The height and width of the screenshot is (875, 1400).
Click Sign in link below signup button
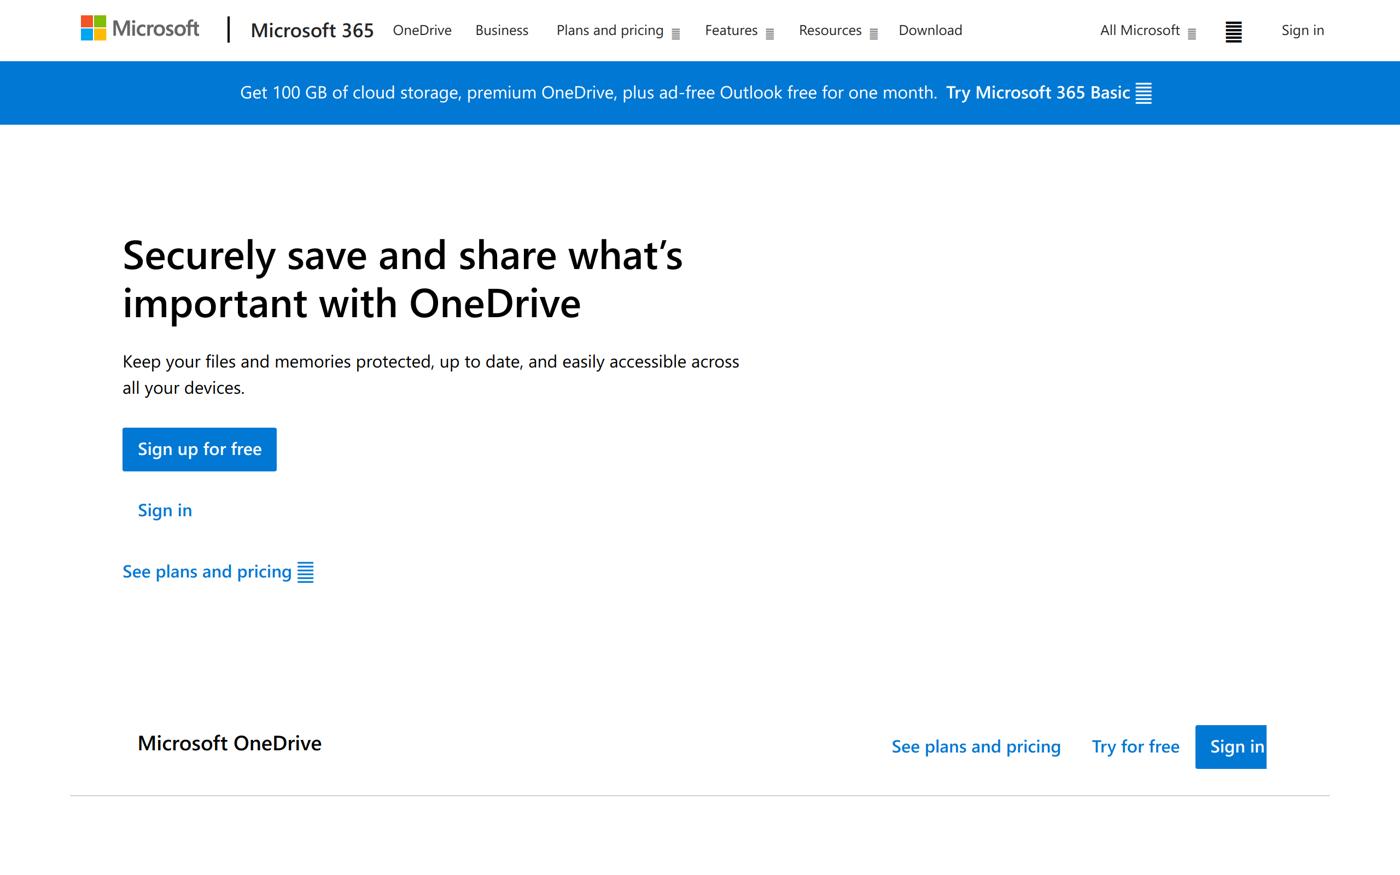165,511
